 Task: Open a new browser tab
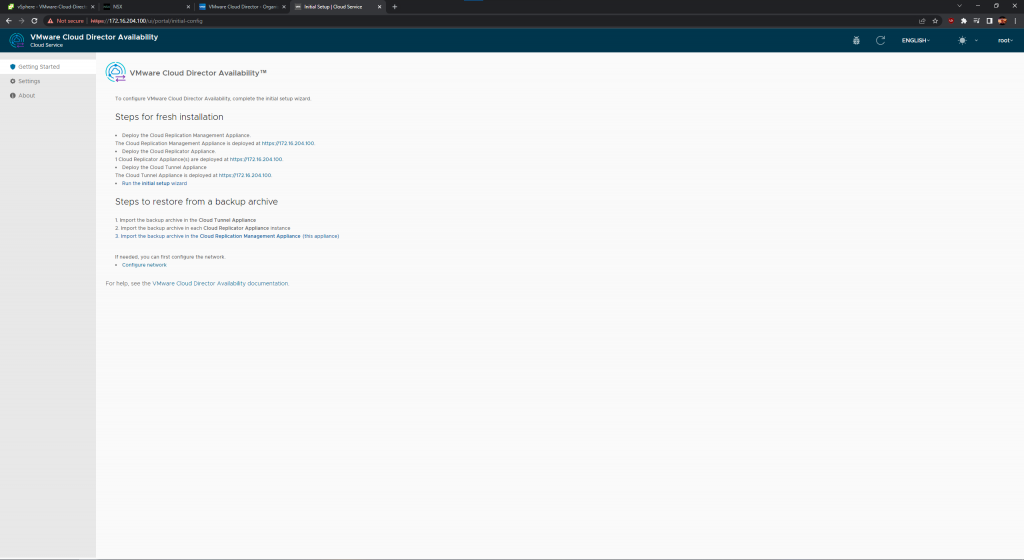[x=394, y=7]
